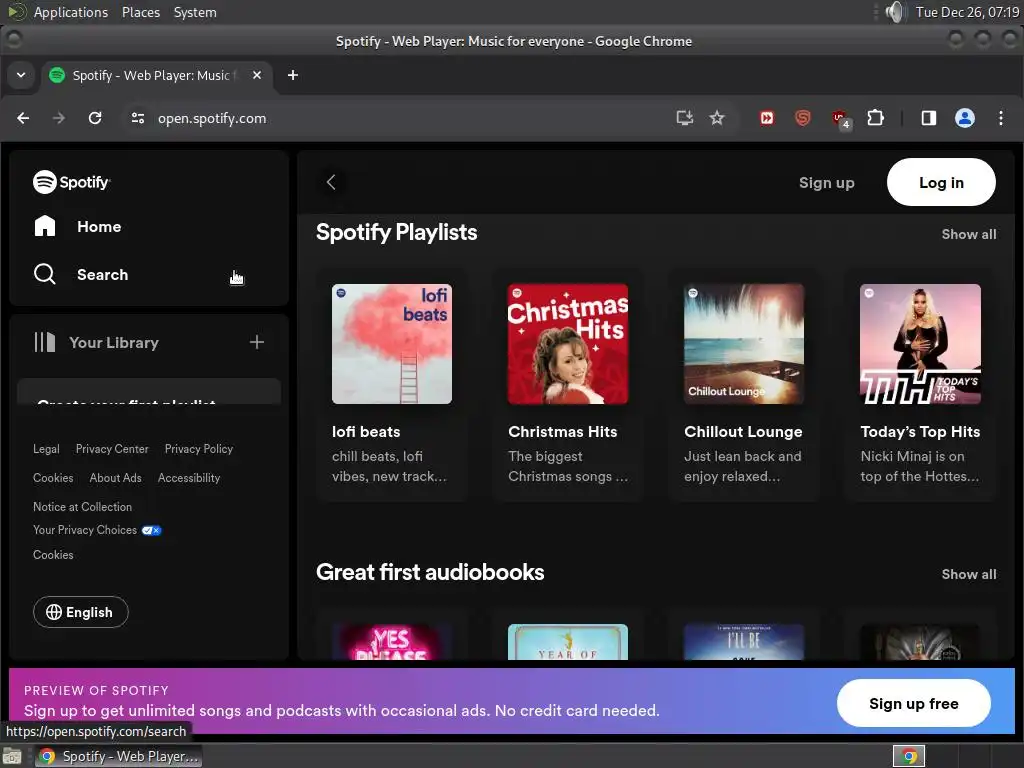Click the lofi beats title text
1024x768 pixels.
point(366,432)
